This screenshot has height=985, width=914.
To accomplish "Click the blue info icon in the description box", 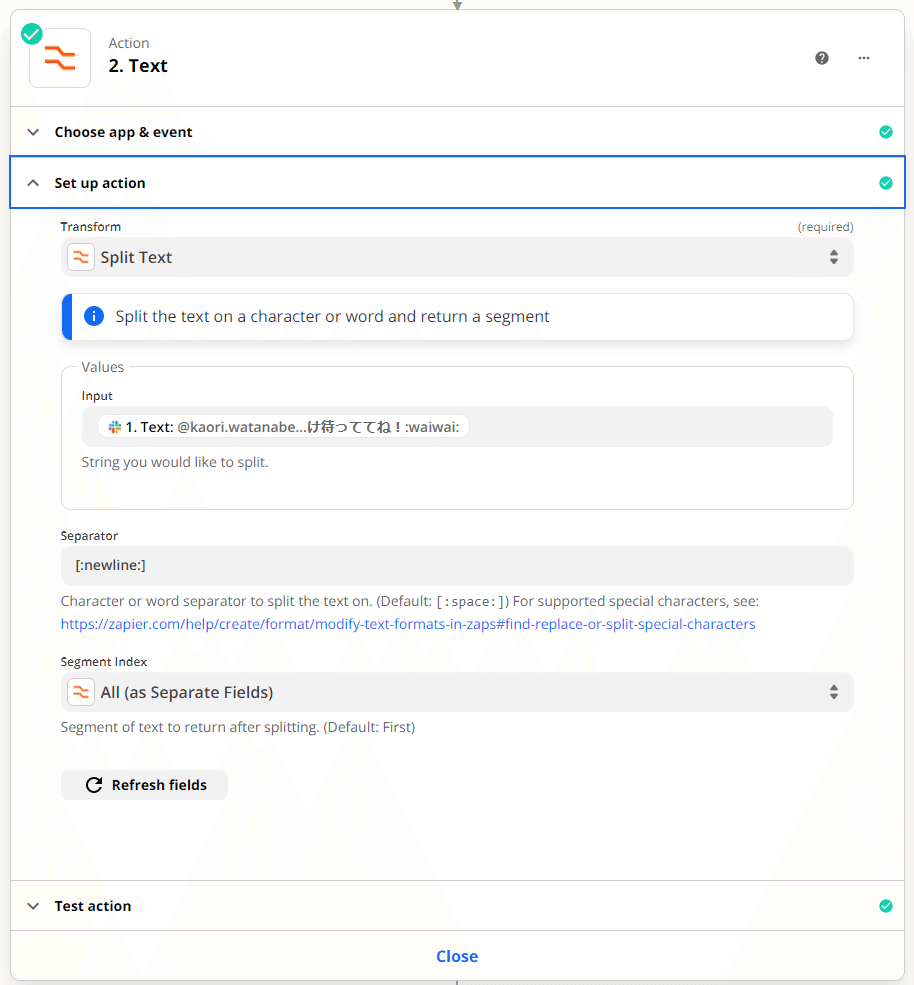I will (94, 316).
